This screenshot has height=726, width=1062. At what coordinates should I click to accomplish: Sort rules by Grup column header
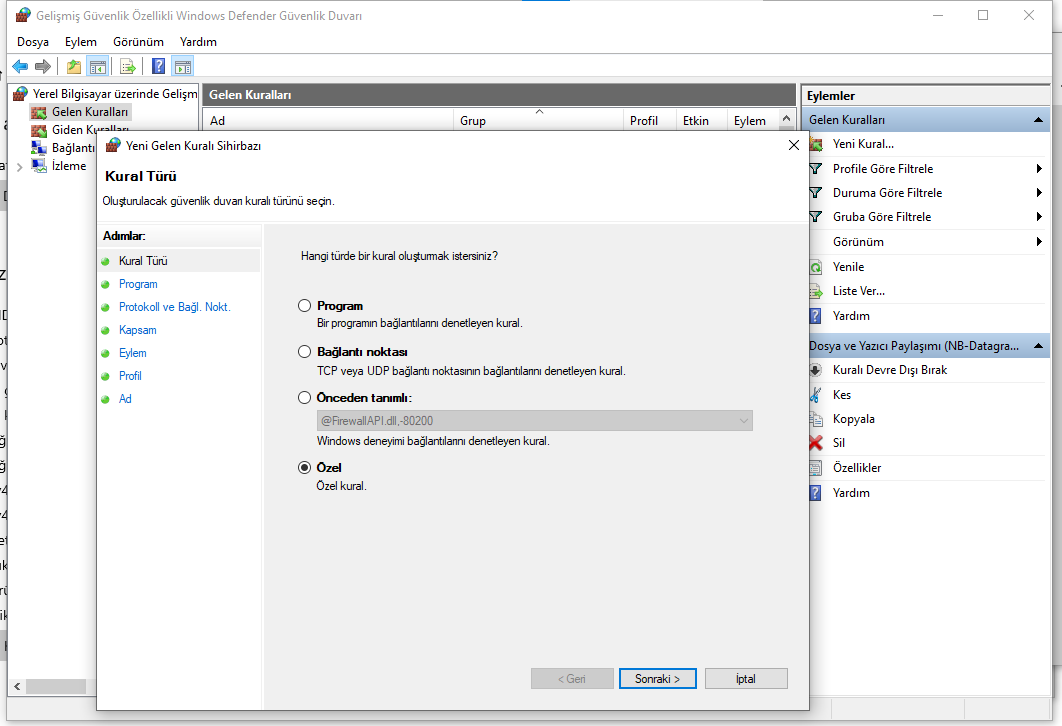pyautogui.click(x=538, y=121)
